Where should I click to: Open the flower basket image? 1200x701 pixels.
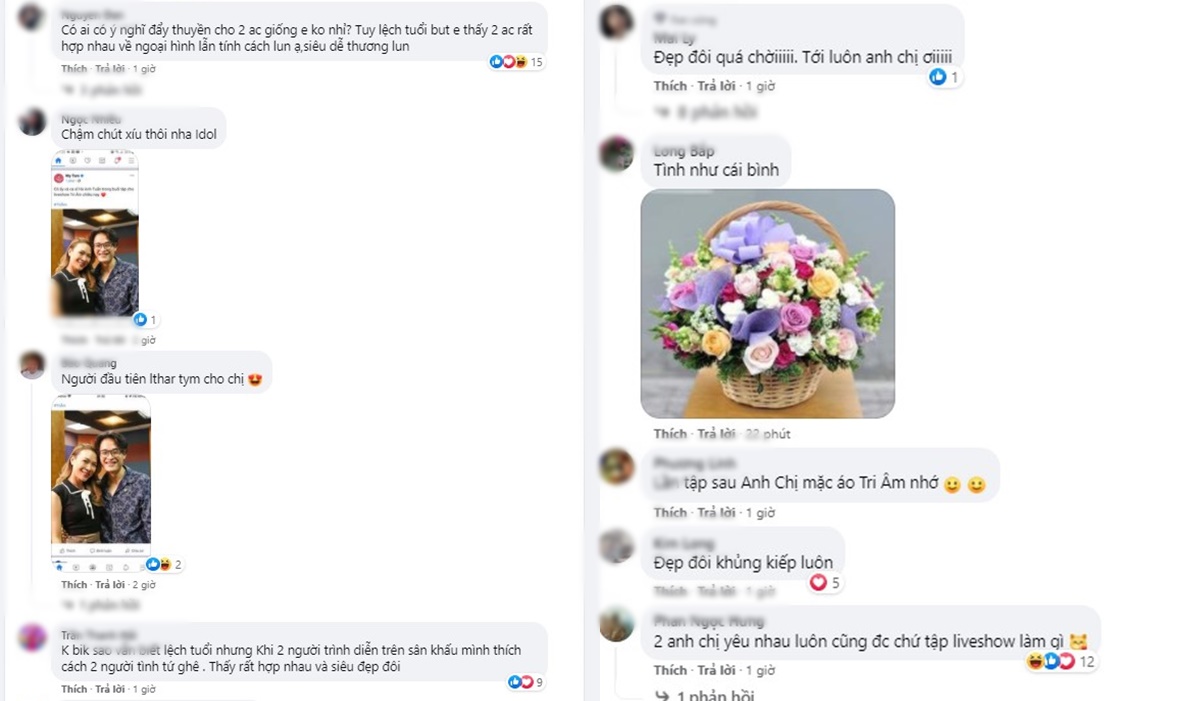tap(767, 303)
